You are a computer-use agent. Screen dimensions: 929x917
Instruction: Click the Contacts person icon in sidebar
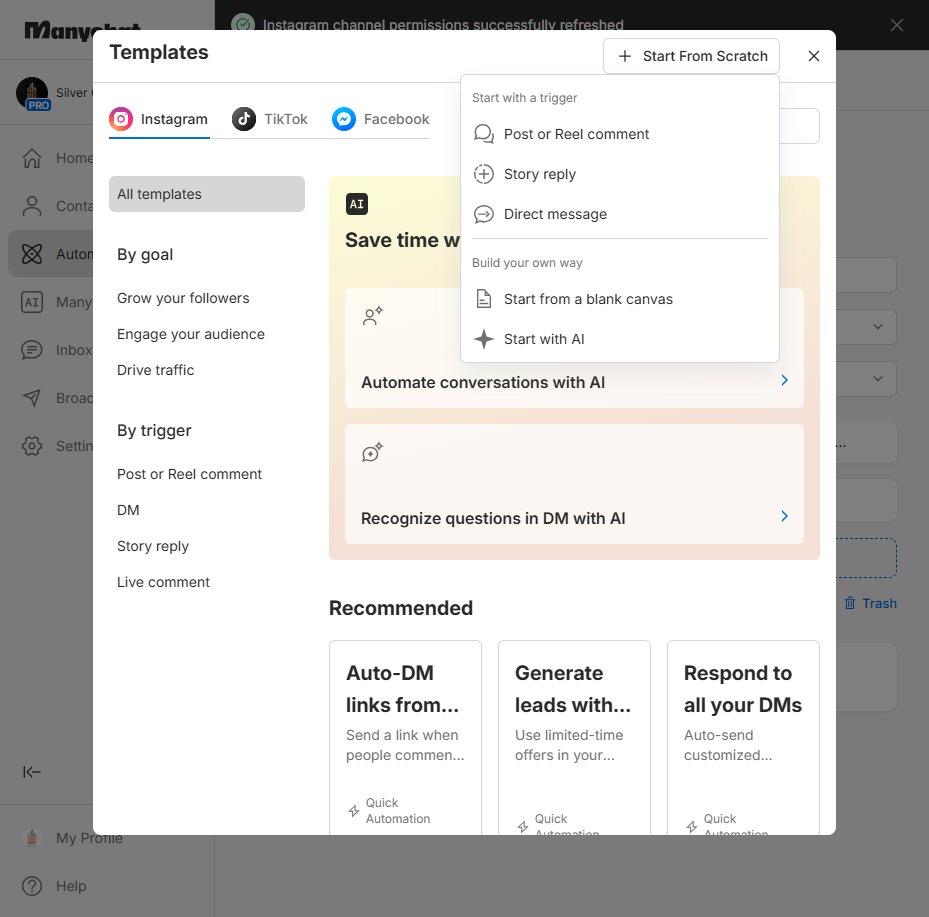pyautogui.click(x=32, y=206)
